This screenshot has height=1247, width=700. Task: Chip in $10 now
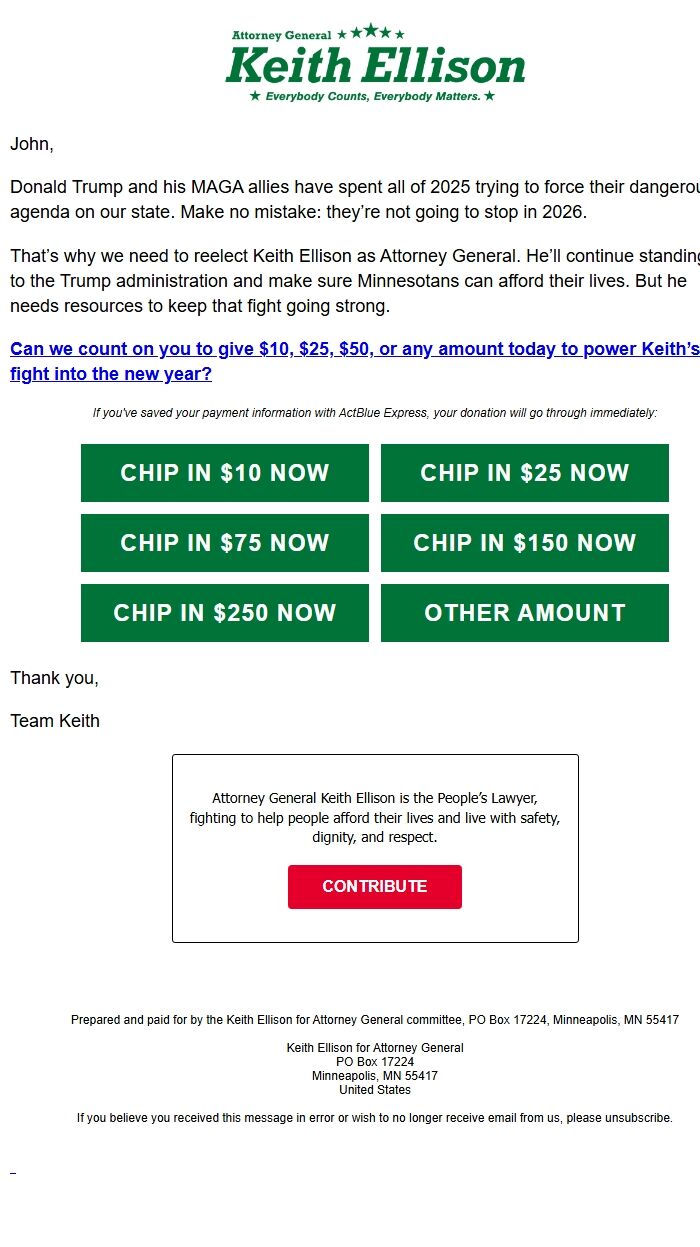pos(224,472)
